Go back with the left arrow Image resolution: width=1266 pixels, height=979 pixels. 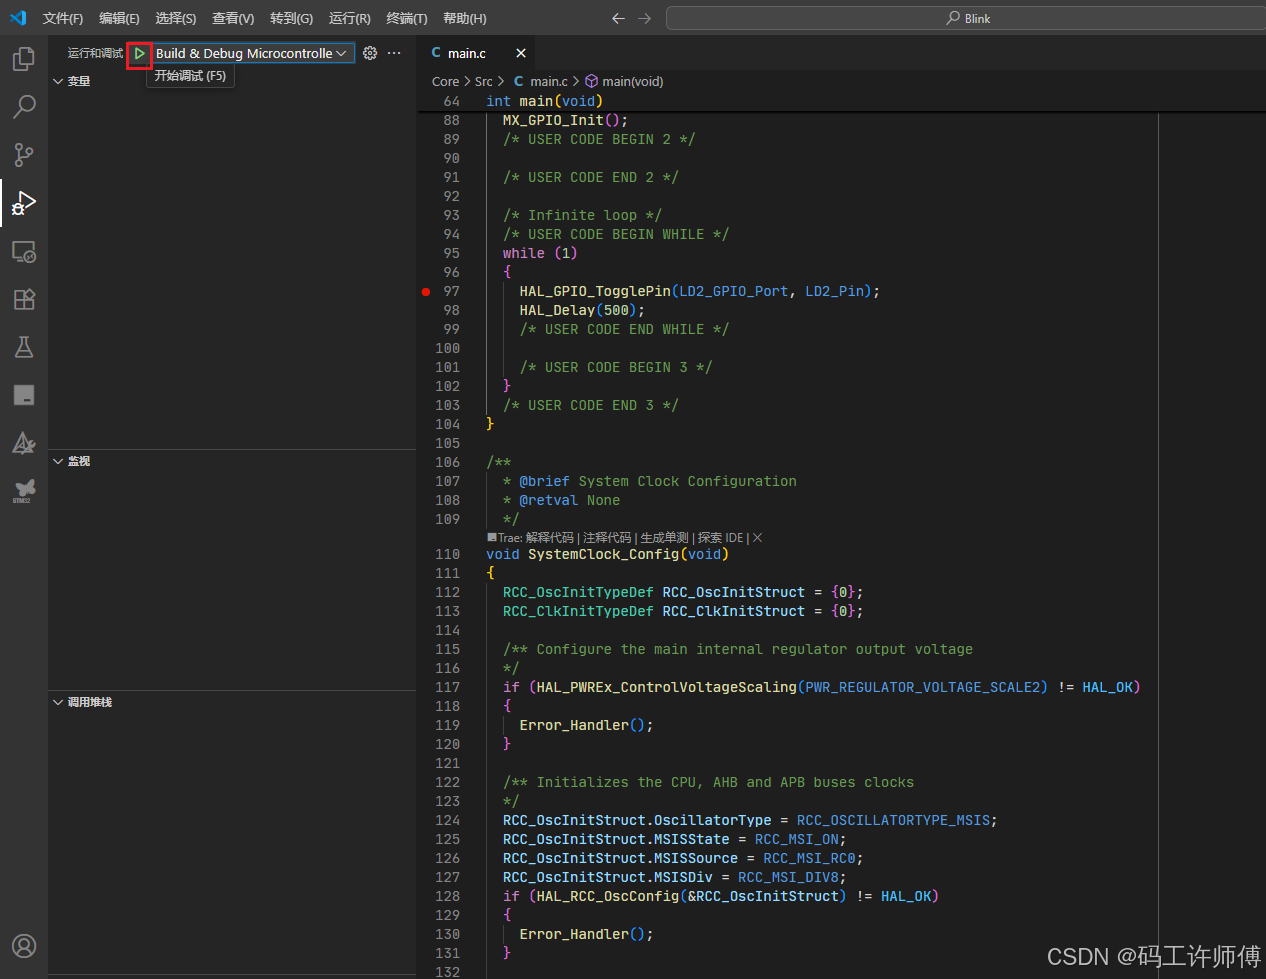(x=618, y=18)
